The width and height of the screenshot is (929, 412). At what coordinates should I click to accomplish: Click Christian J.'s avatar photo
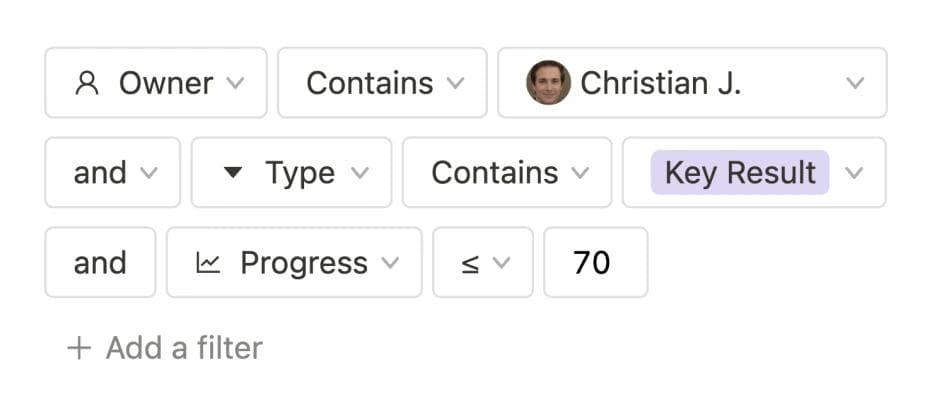coord(548,83)
